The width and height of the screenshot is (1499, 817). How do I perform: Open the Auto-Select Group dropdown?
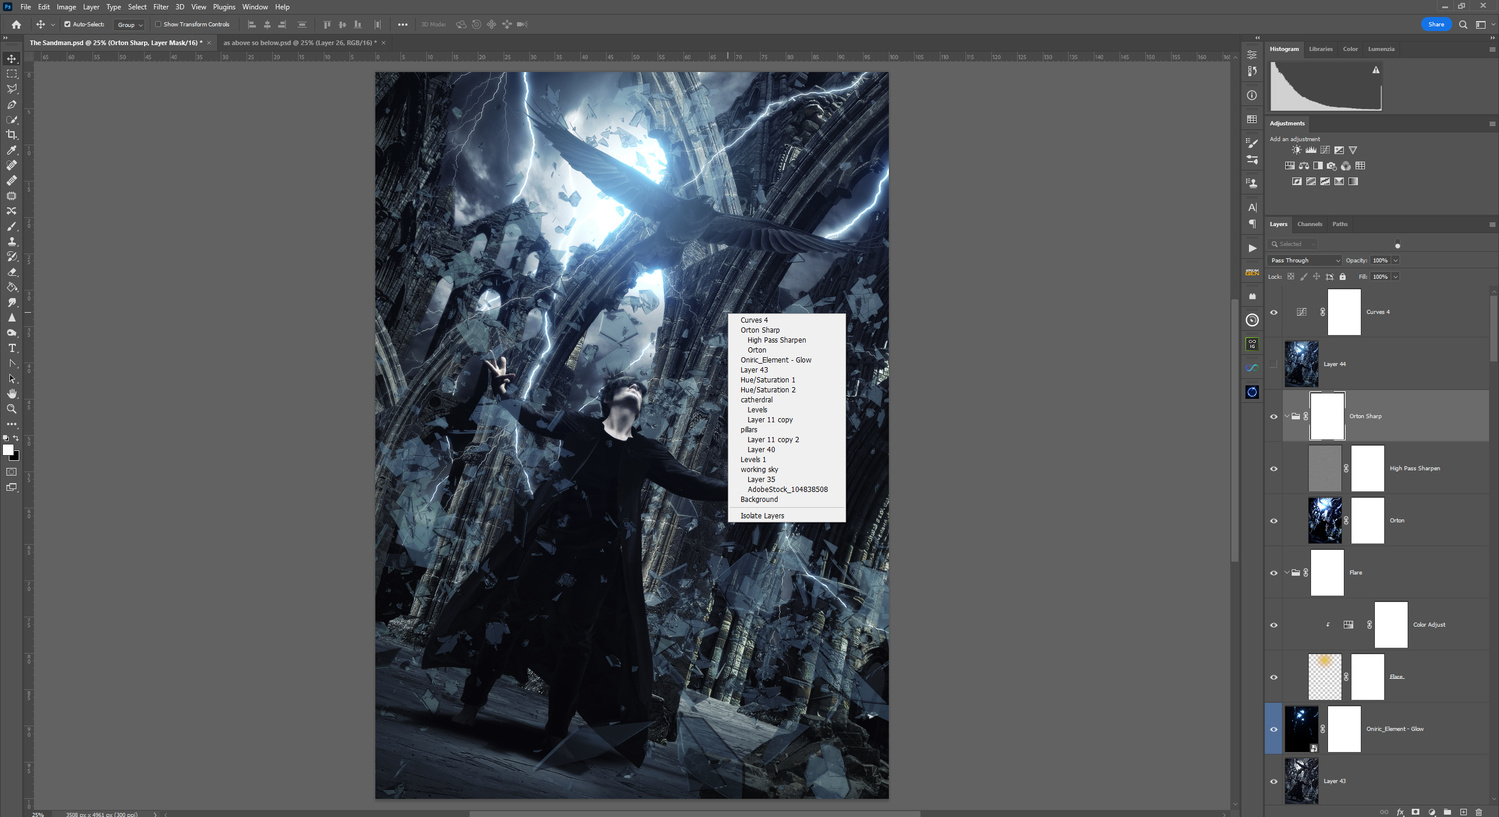[129, 24]
